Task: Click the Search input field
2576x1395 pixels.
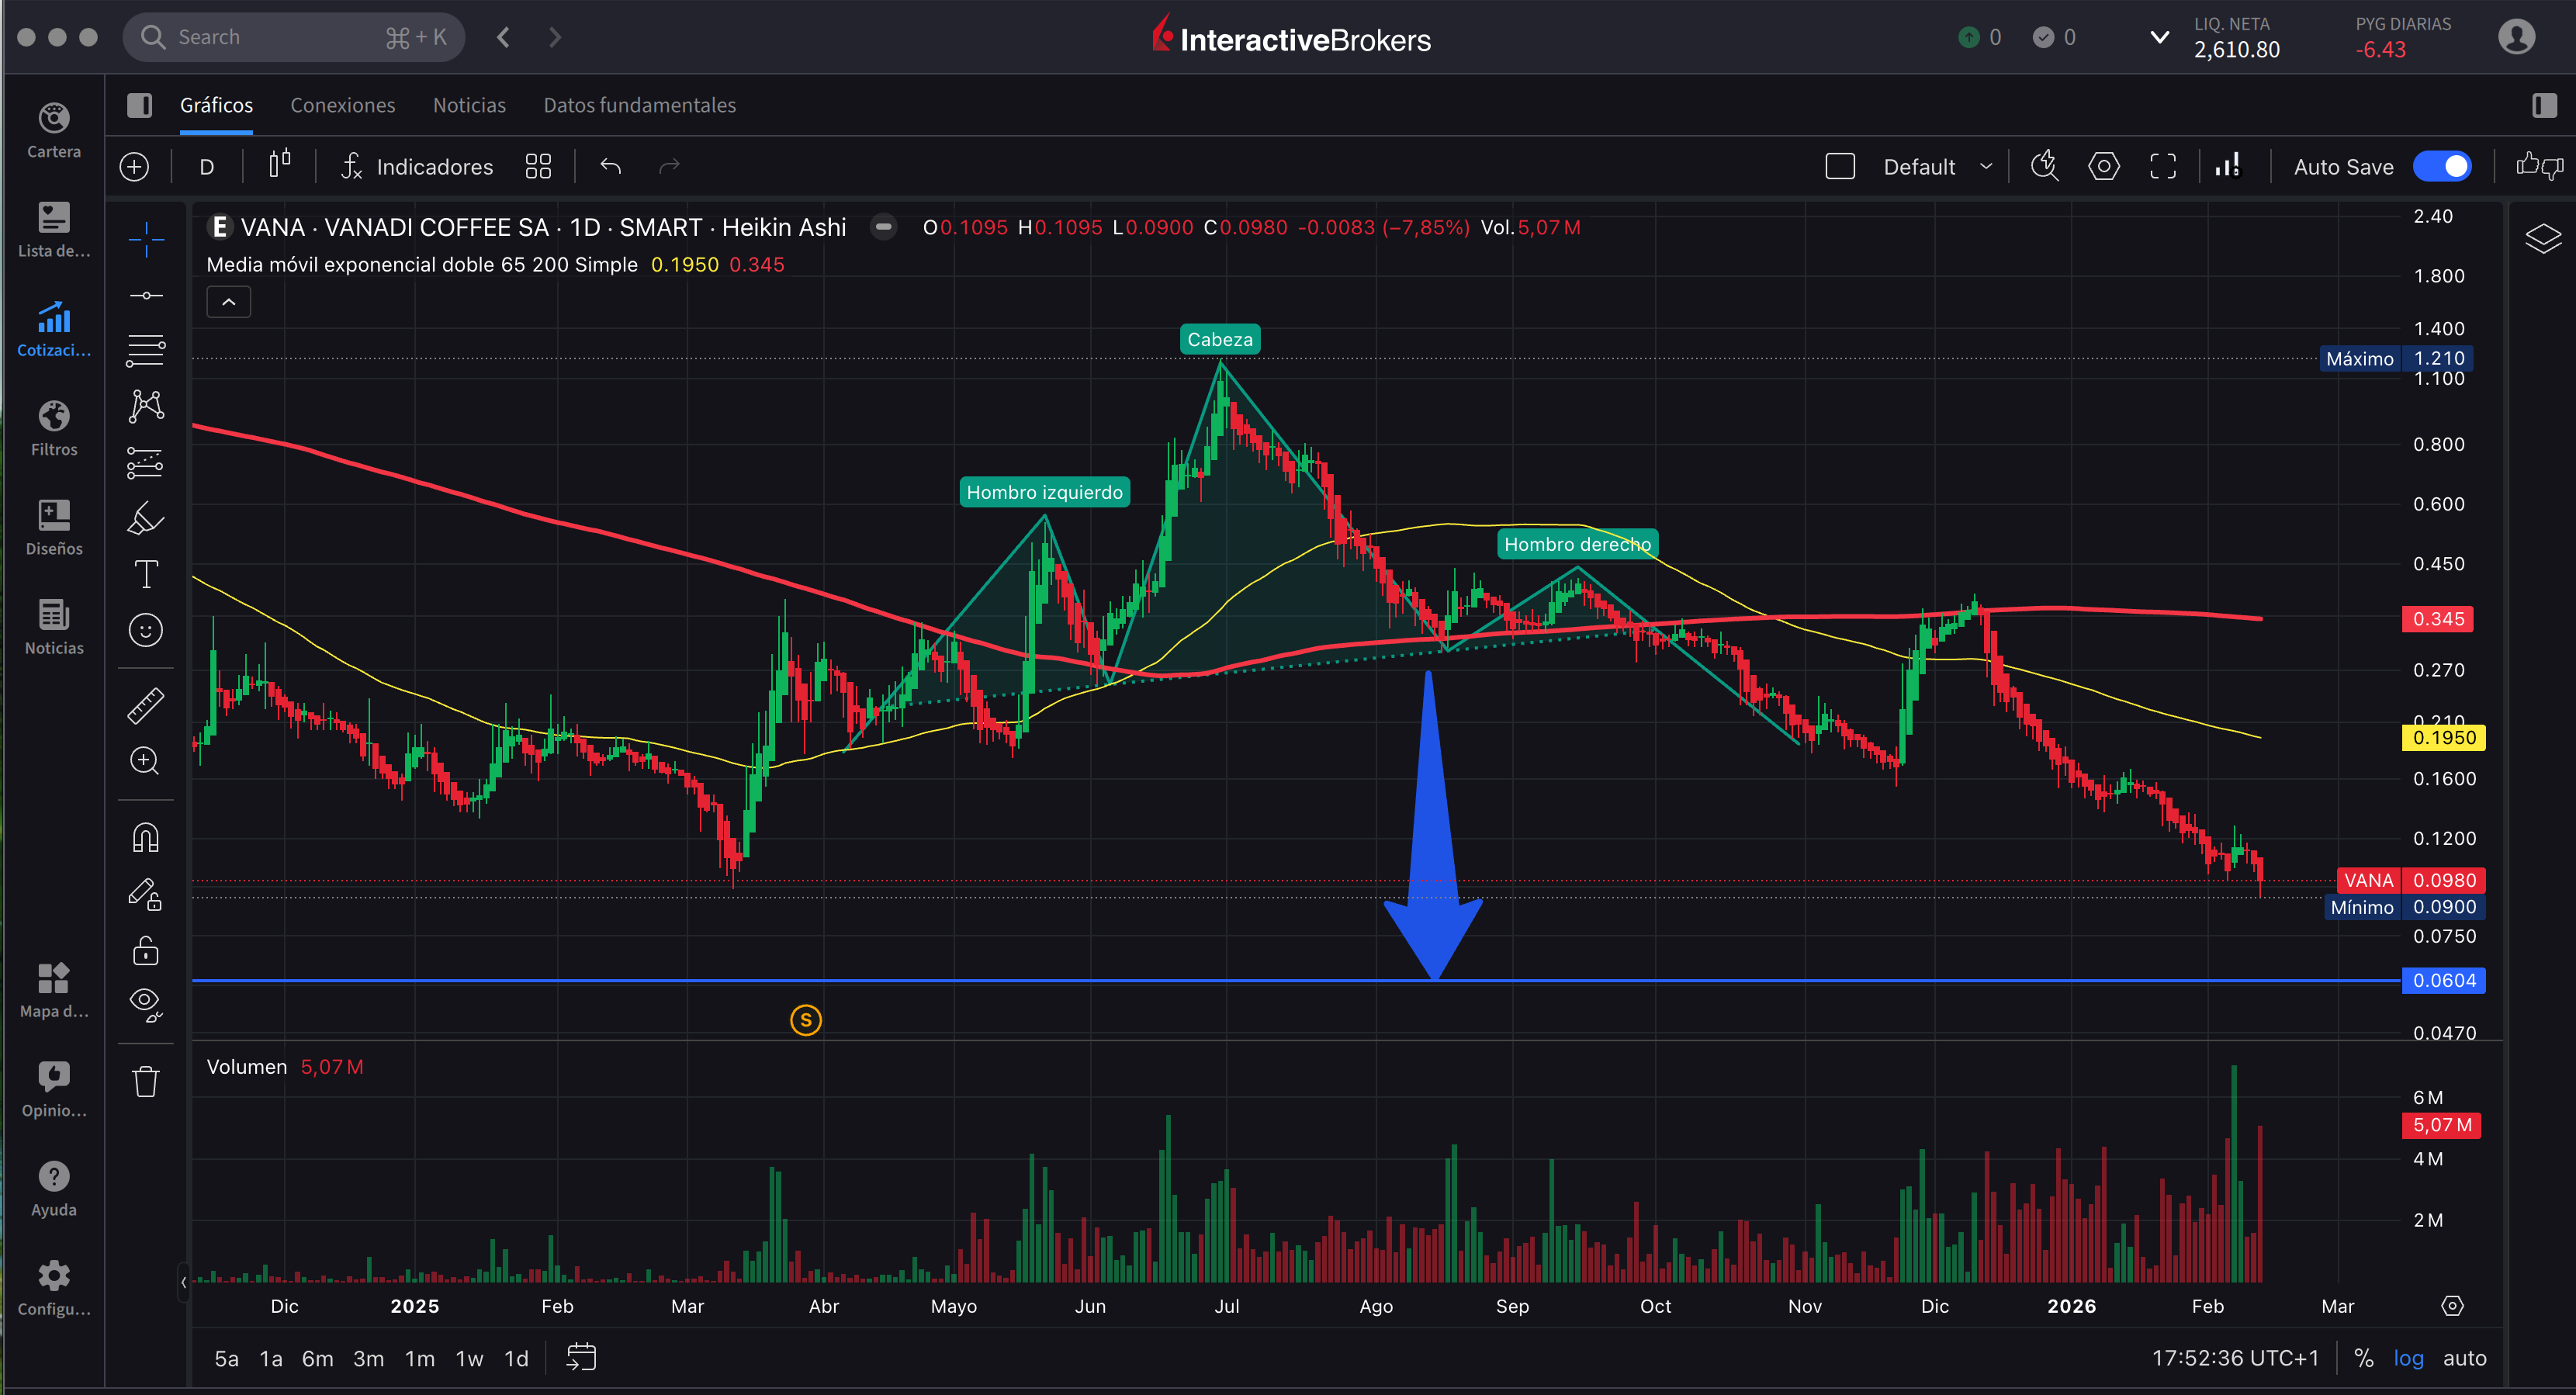Action: pos(280,37)
